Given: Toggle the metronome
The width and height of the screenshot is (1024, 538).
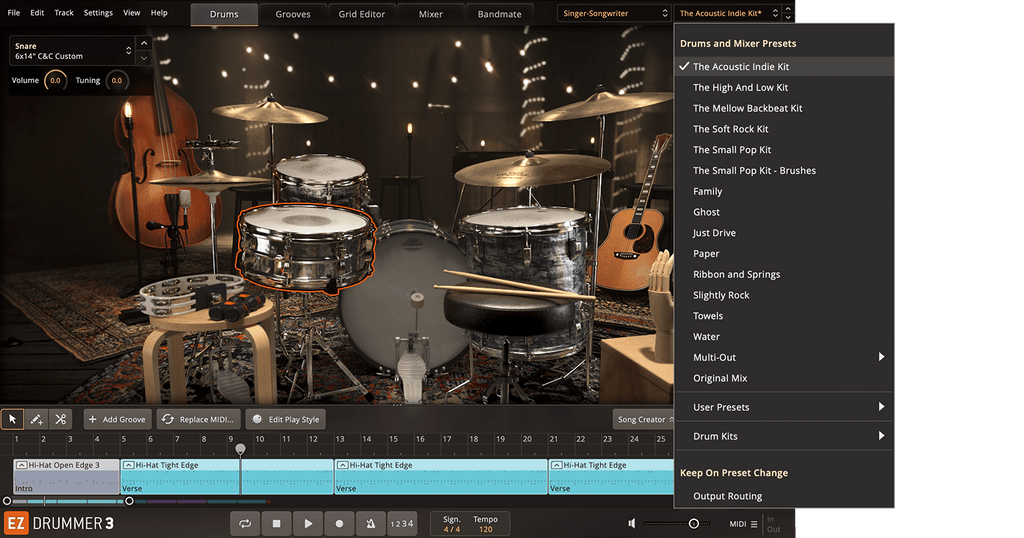Looking at the screenshot, I should pyautogui.click(x=370, y=524).
